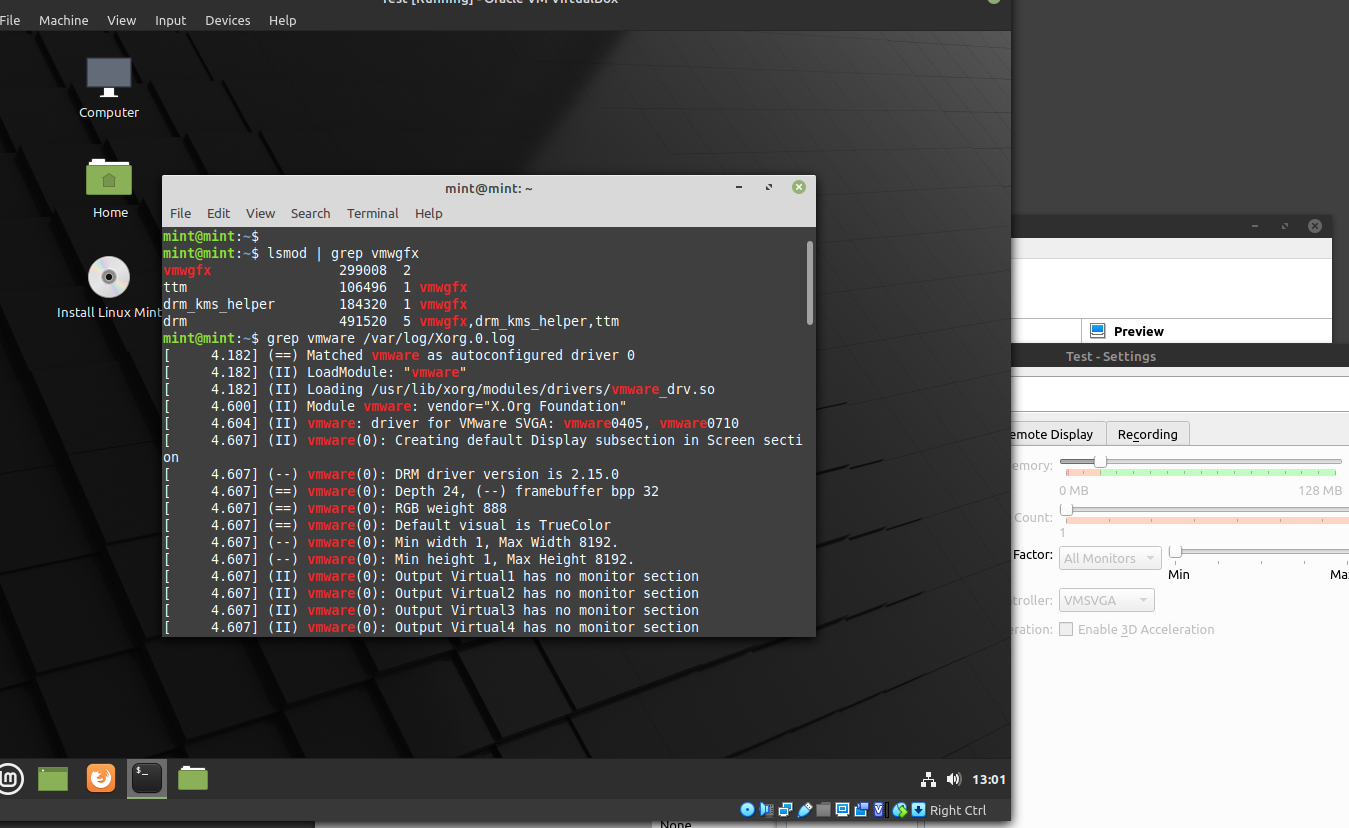Minimize the mint@mint terminal window

[739, 187]
